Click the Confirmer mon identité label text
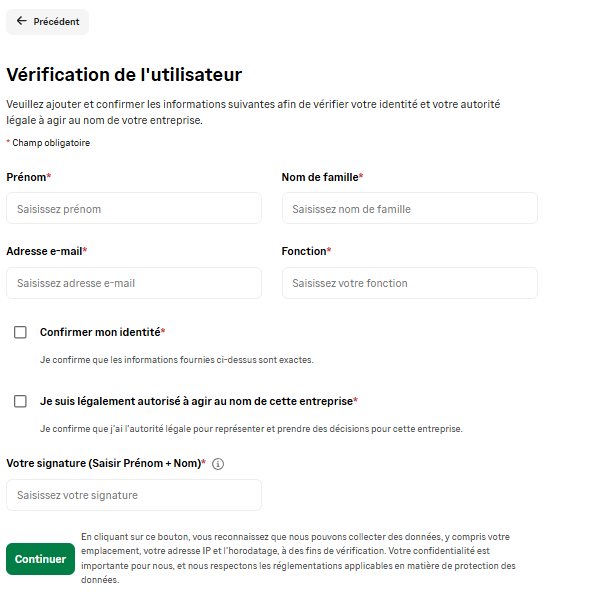This screenshot has height=596, width=607. coord(102,332)
